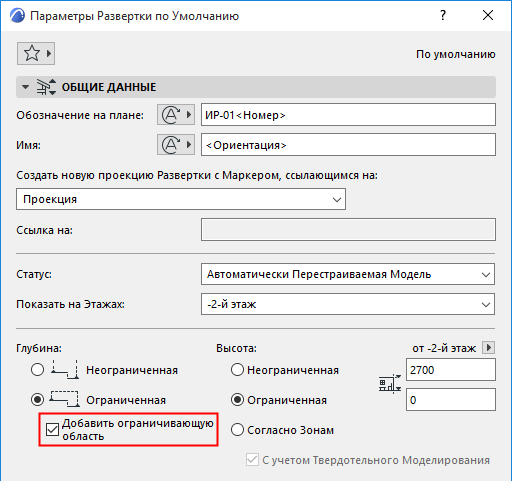Click the По умолчанию label
This screenshot has height=481, width=512.
tap(456, 54)
